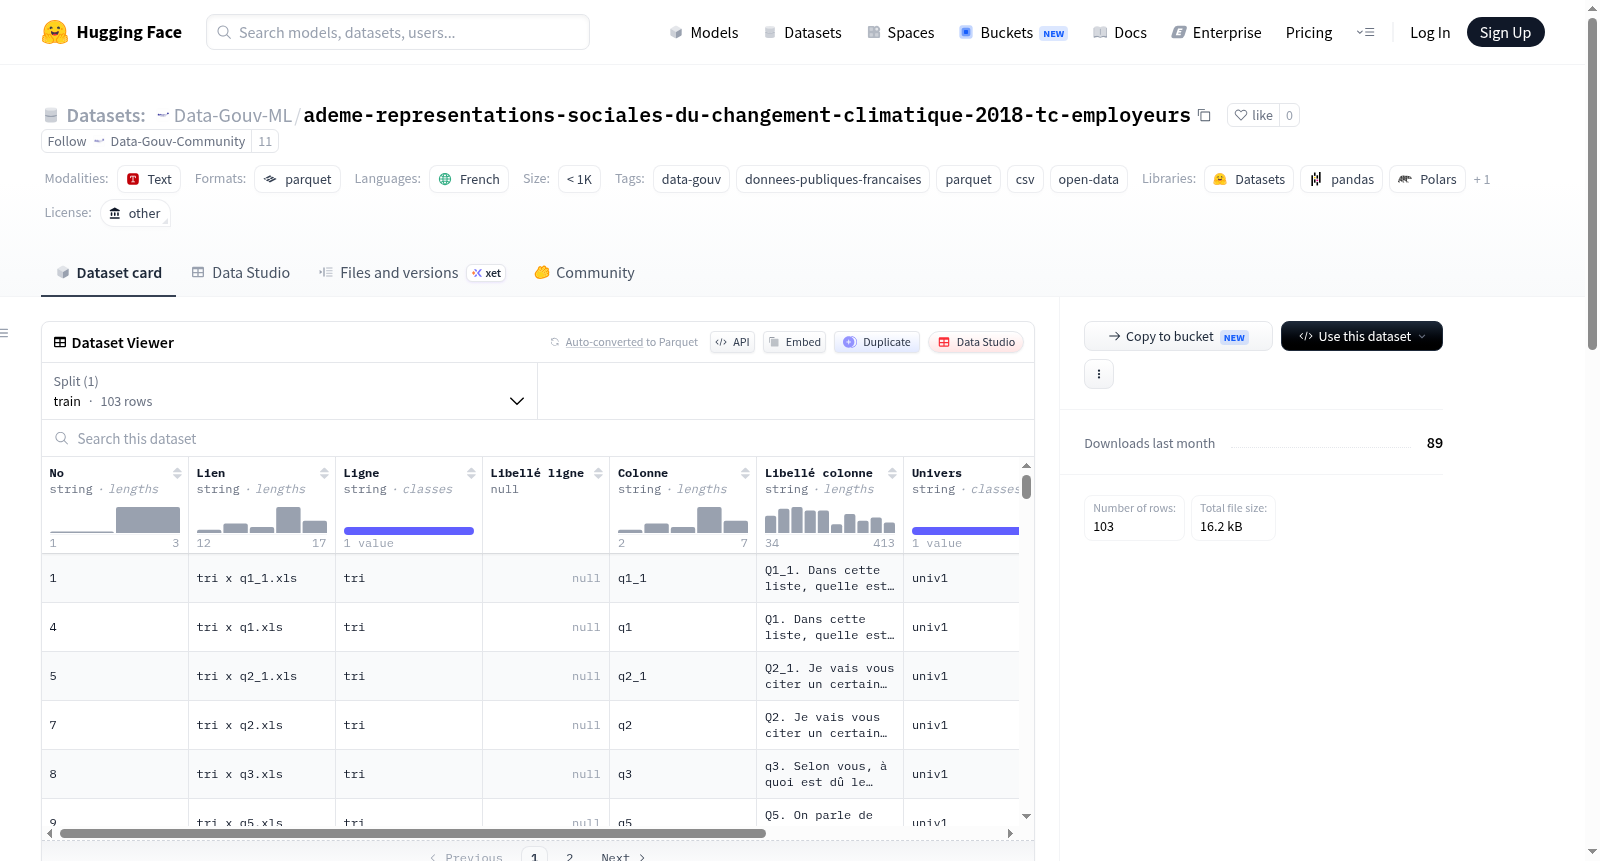Click the donnees-publiques-francaises tag
The image size is (1600, 861).
(833, 179)
